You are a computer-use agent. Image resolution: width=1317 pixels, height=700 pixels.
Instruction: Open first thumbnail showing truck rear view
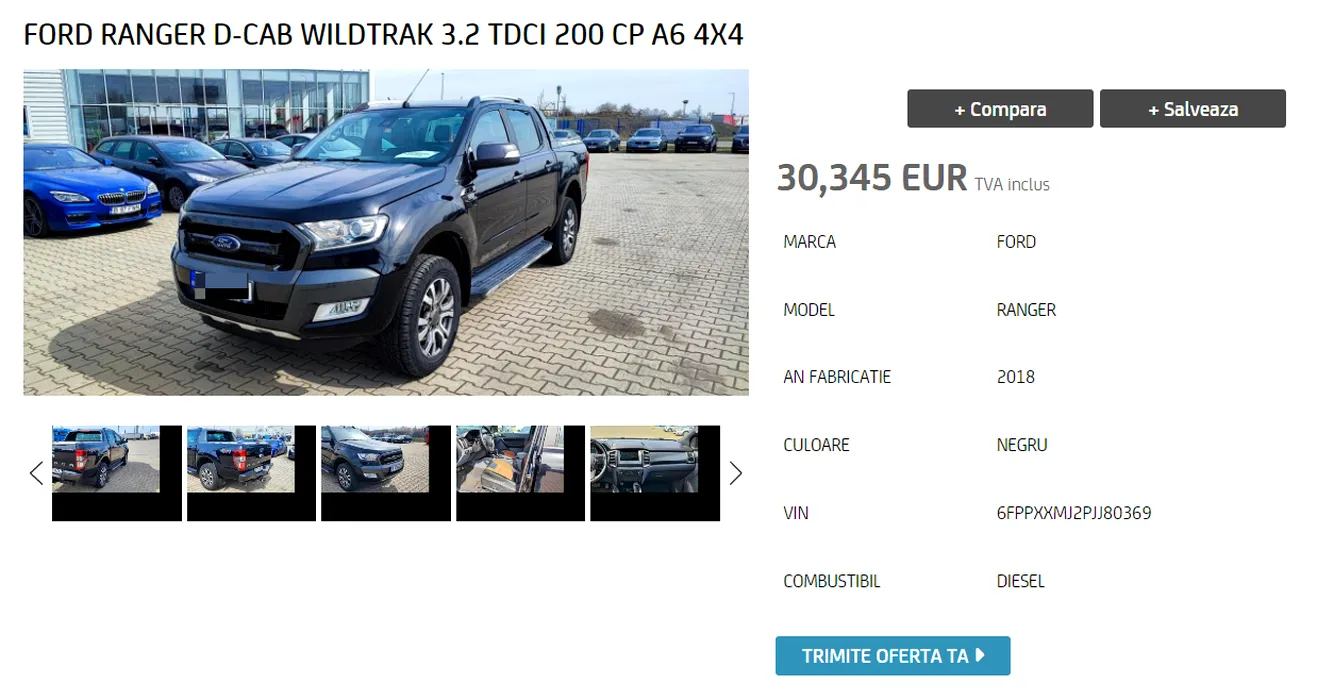click(x=117, y=473)
